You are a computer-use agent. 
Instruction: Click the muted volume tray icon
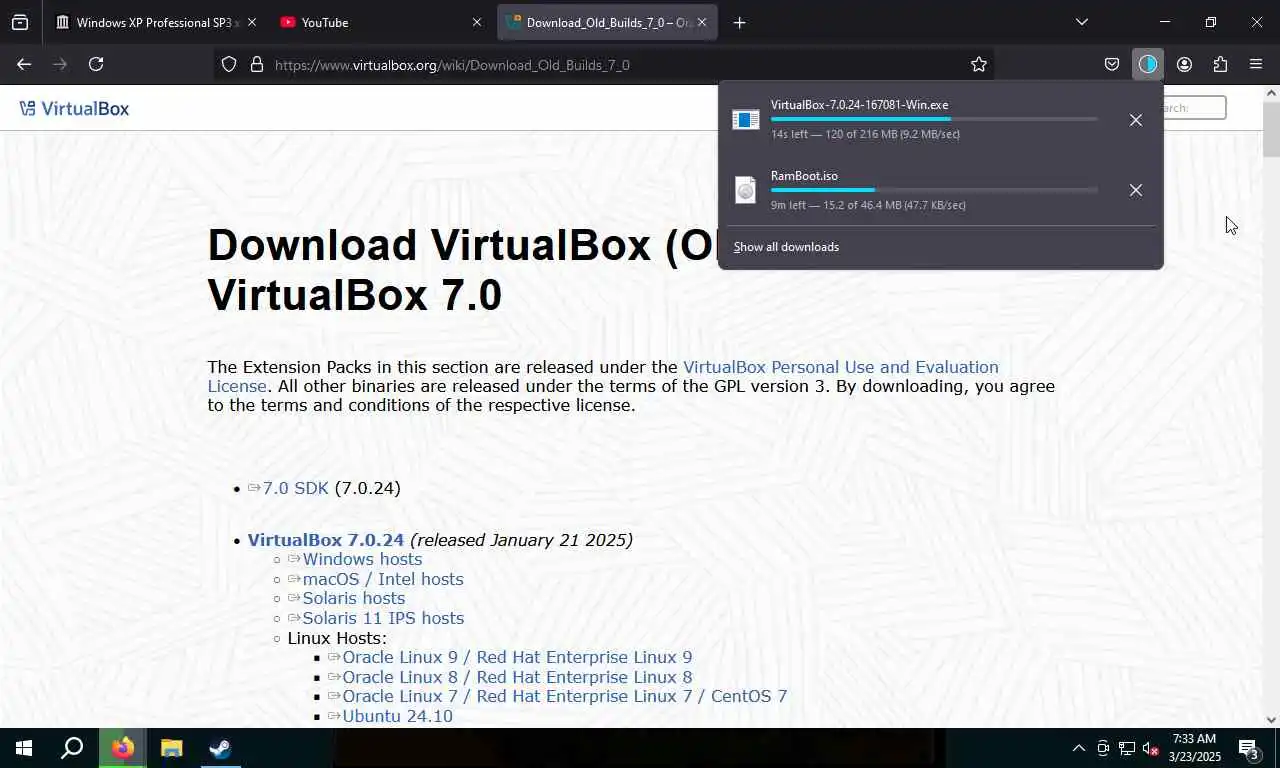(x=1150, y=748)
